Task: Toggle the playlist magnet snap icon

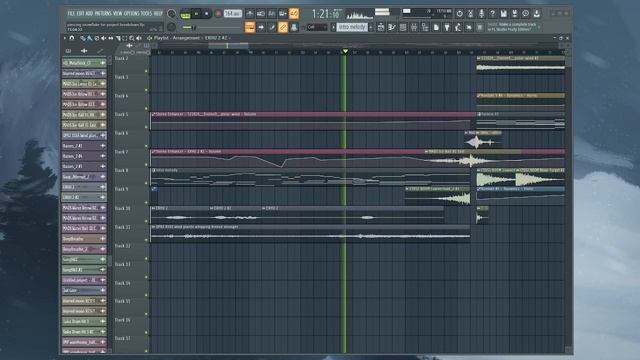Action: coord(72,38)
